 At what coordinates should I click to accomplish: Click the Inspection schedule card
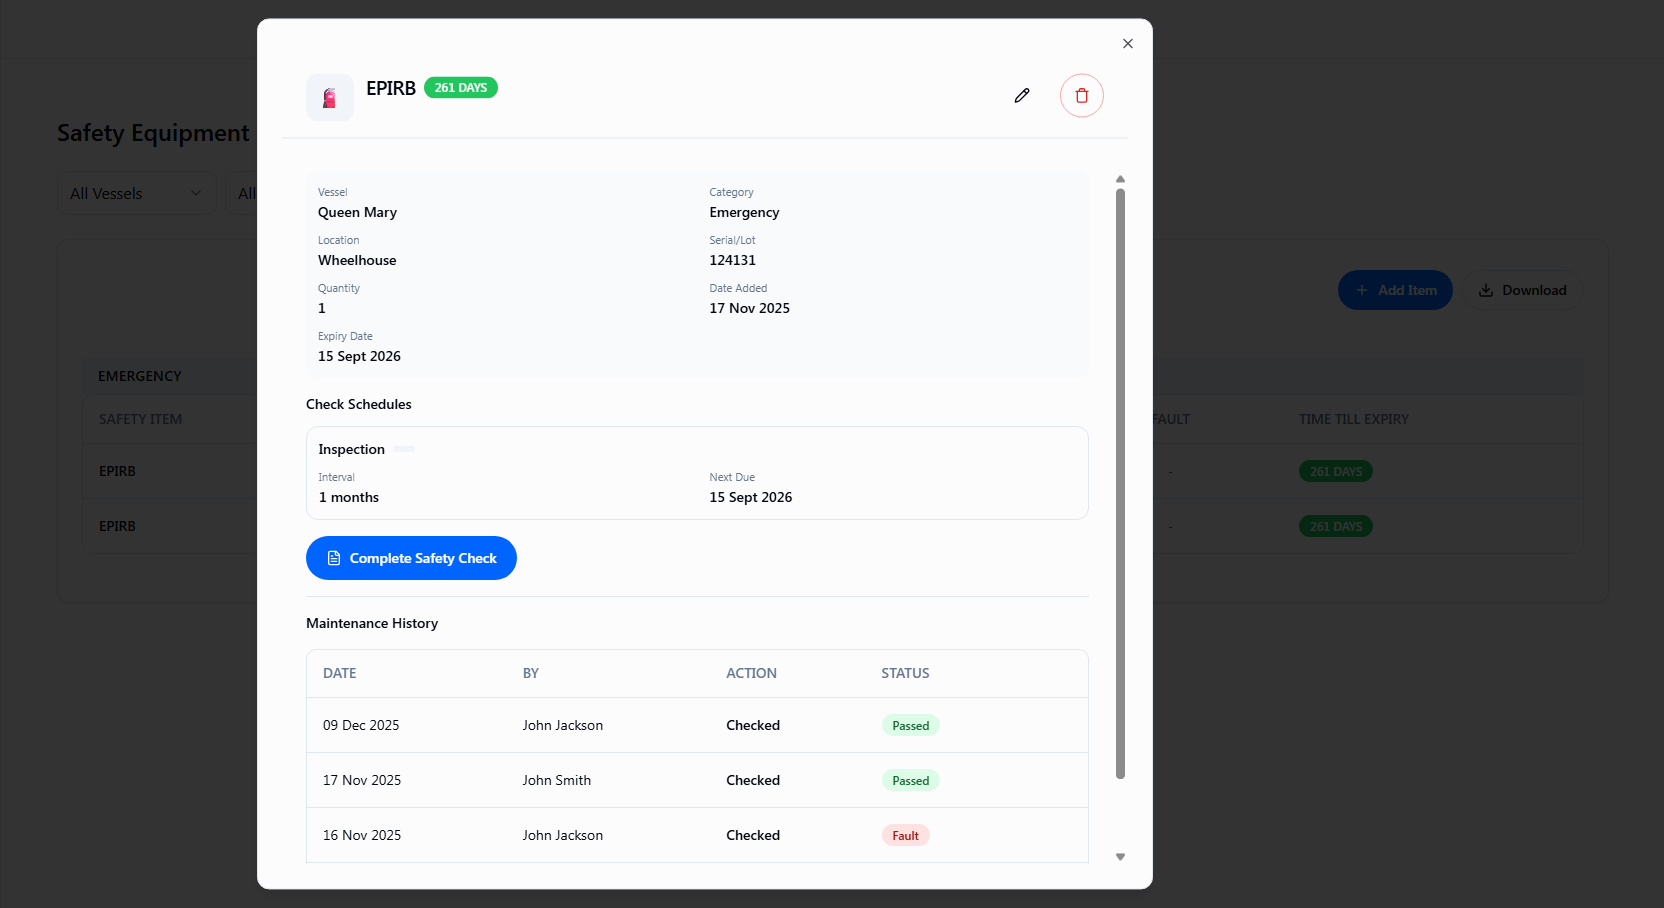696,473
